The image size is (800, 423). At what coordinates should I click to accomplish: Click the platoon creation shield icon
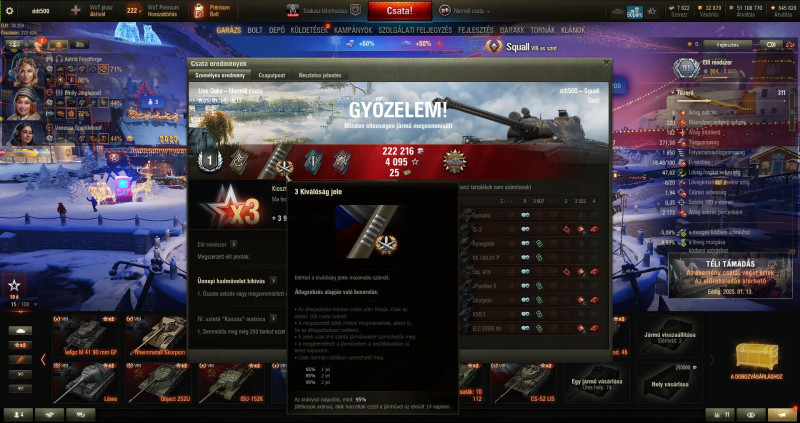click(355, 10)
